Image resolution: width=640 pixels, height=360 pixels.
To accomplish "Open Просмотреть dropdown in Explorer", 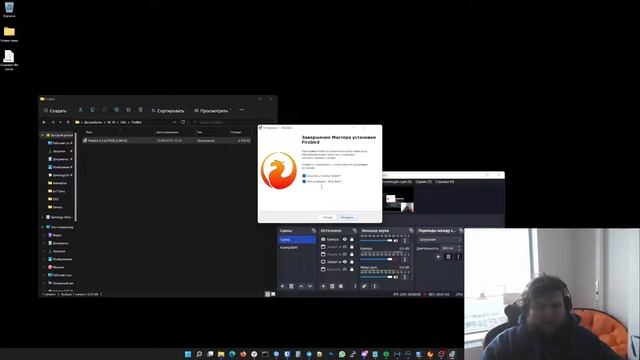I will 212,110.
